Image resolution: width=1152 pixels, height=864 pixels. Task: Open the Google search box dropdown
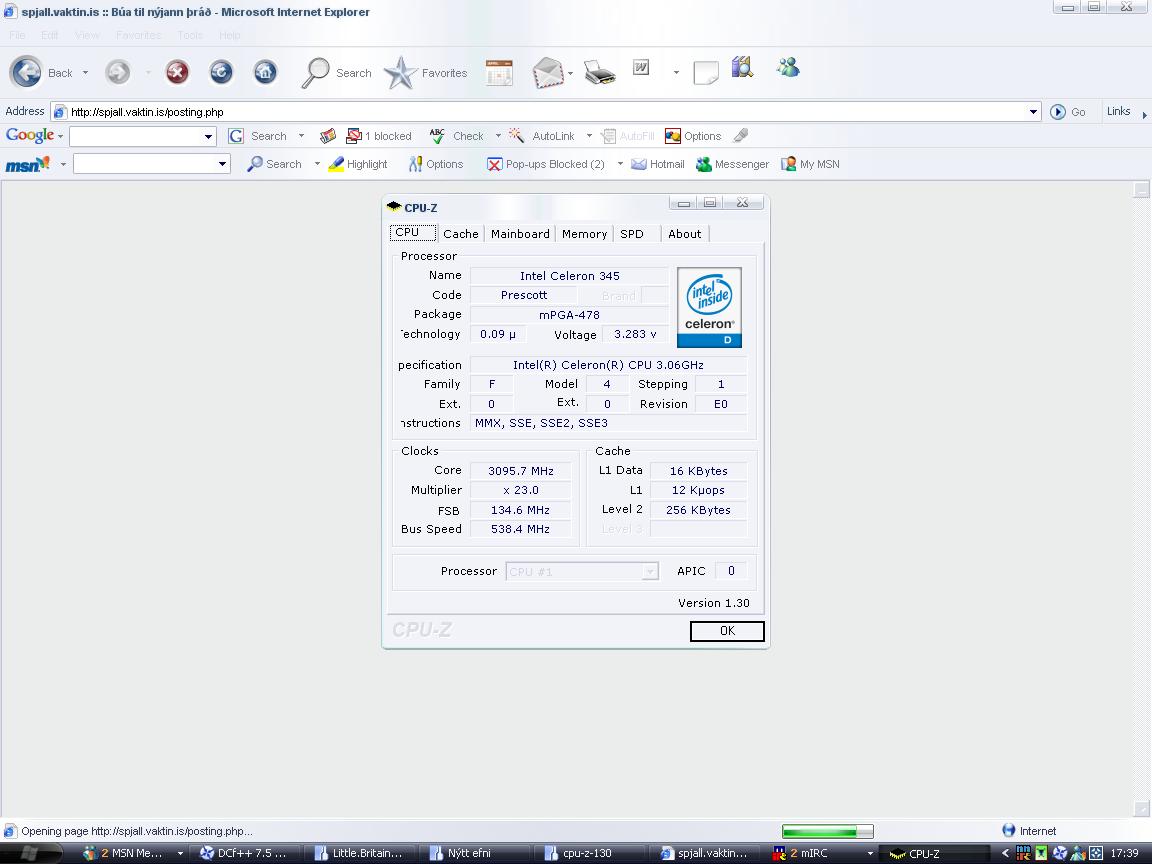(208, 137)
